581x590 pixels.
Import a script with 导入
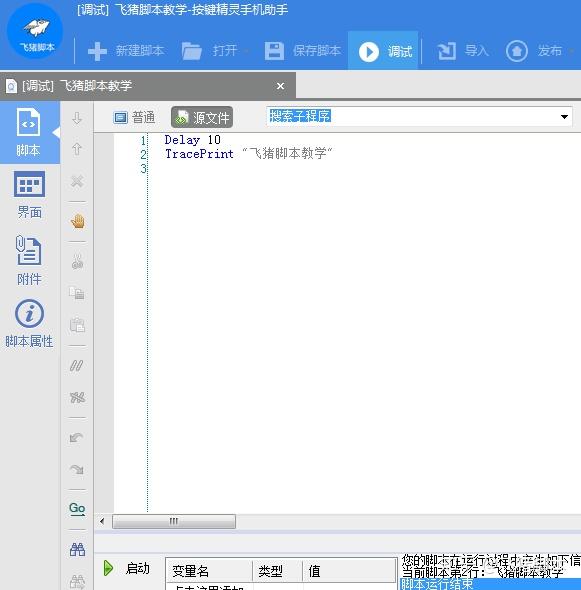(462, 51)
